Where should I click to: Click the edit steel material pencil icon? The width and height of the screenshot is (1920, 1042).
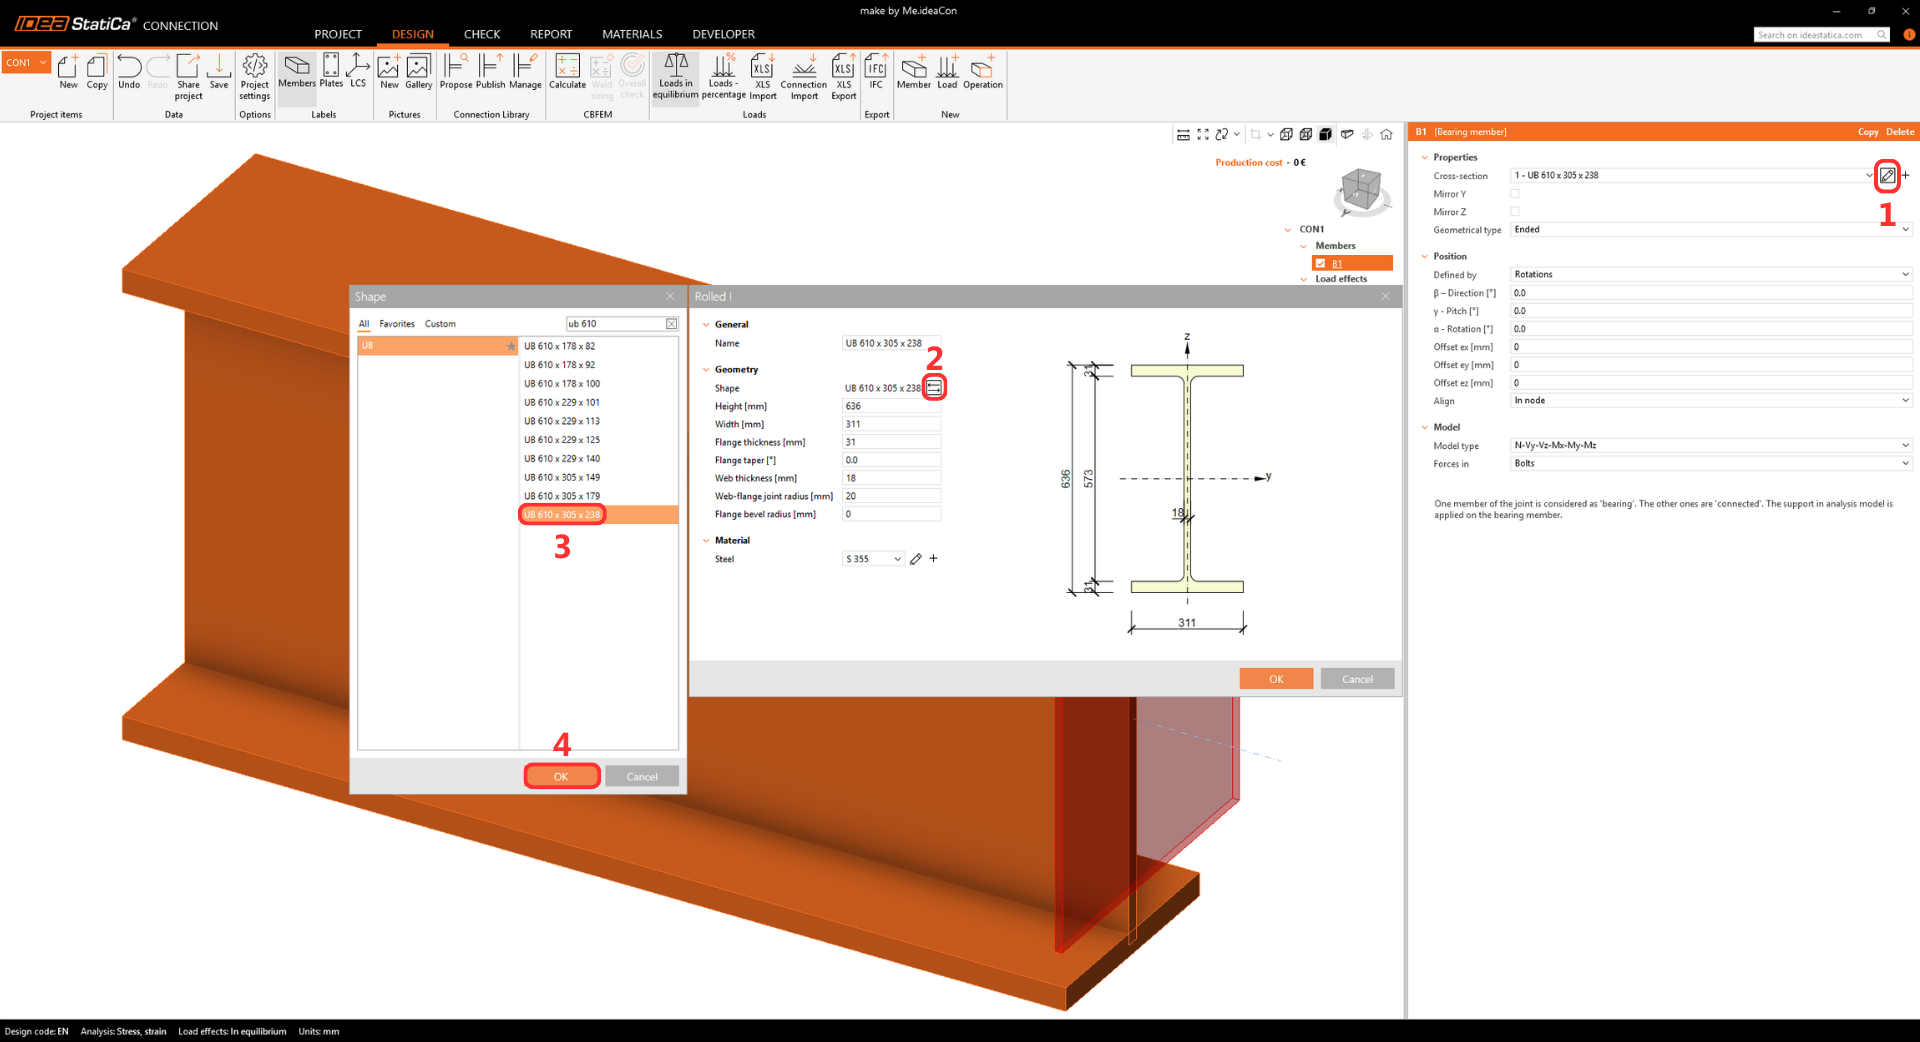point(916,559)
